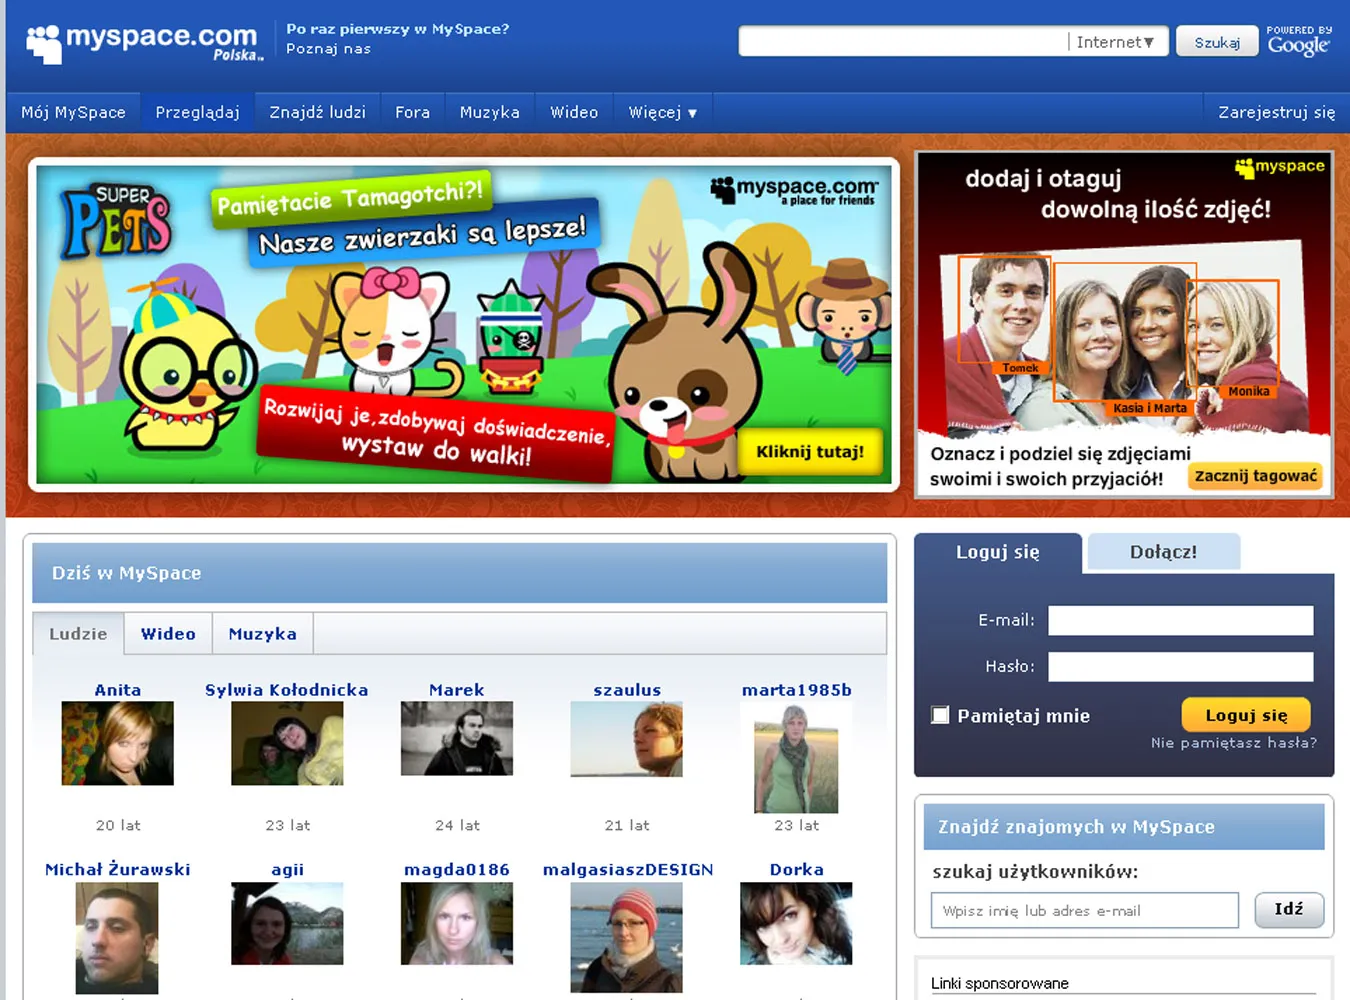Image resolution: width=1350 pixels, height=1000 pixels.
Task: Click the Szukaj search button
Action: coord(1217,41)
